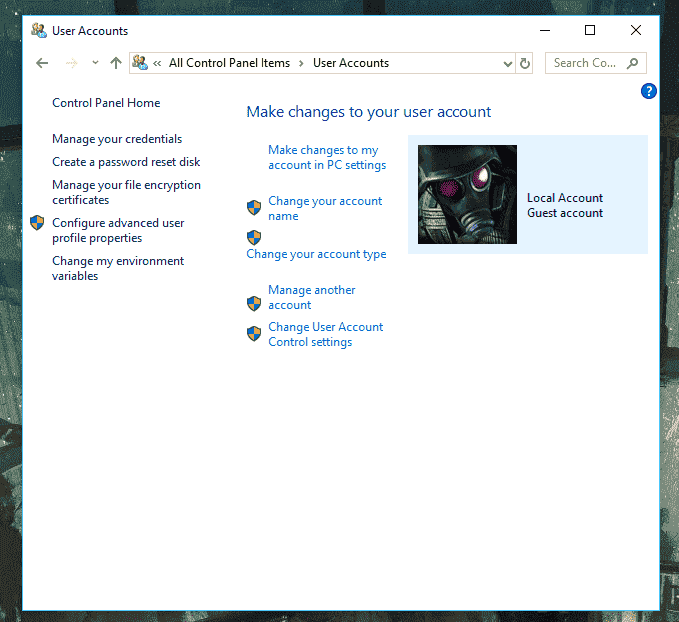The height and width of the screenshot is (622, 679).
Task: Click the User Accounts address bar icon
Action: point(140,63)
